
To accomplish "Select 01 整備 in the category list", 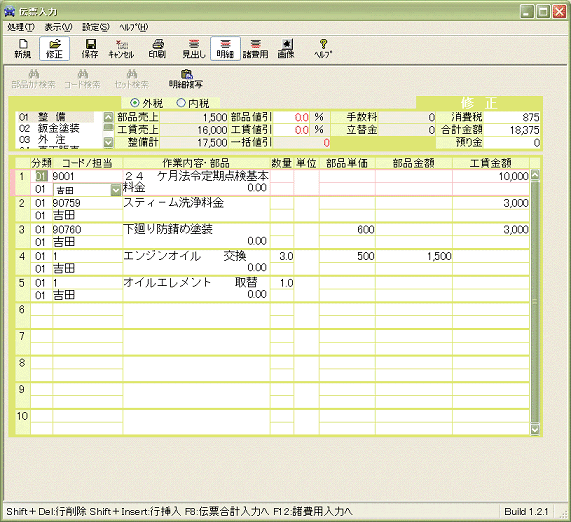I will click(x=55, y=117).
